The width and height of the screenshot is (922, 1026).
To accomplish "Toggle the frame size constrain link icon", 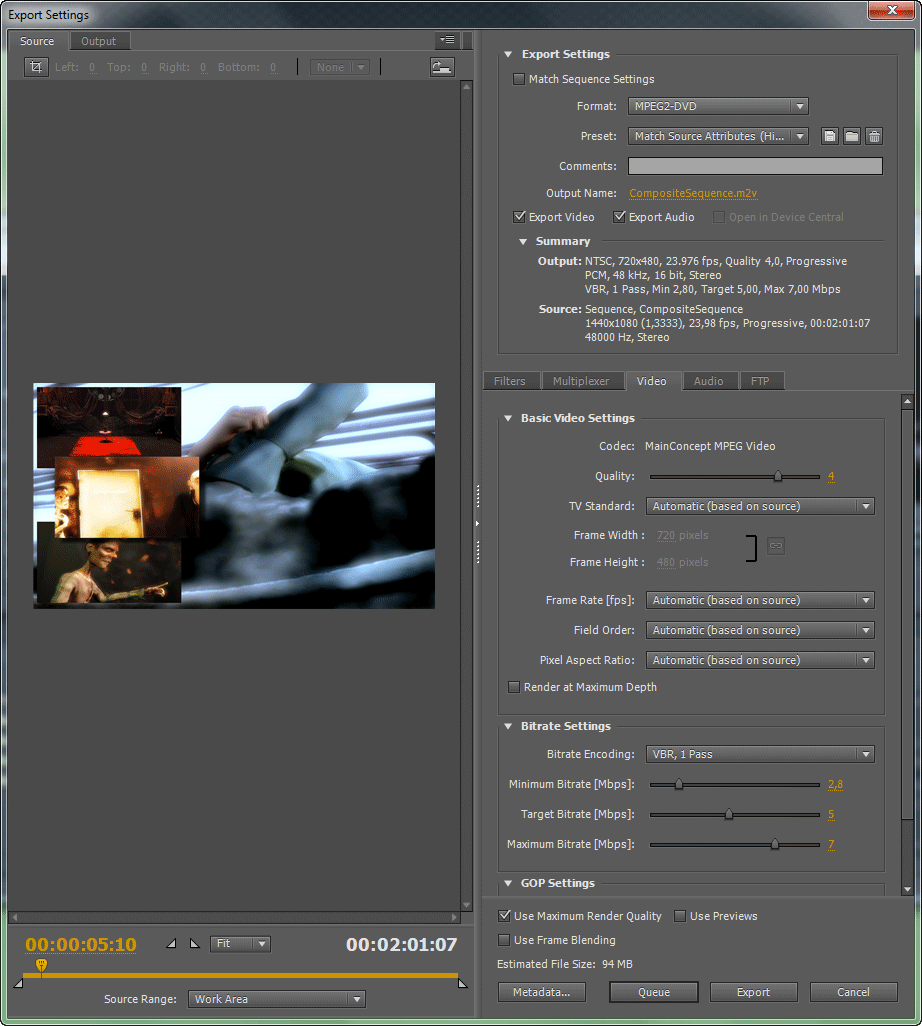I will [x=776, y=546].
